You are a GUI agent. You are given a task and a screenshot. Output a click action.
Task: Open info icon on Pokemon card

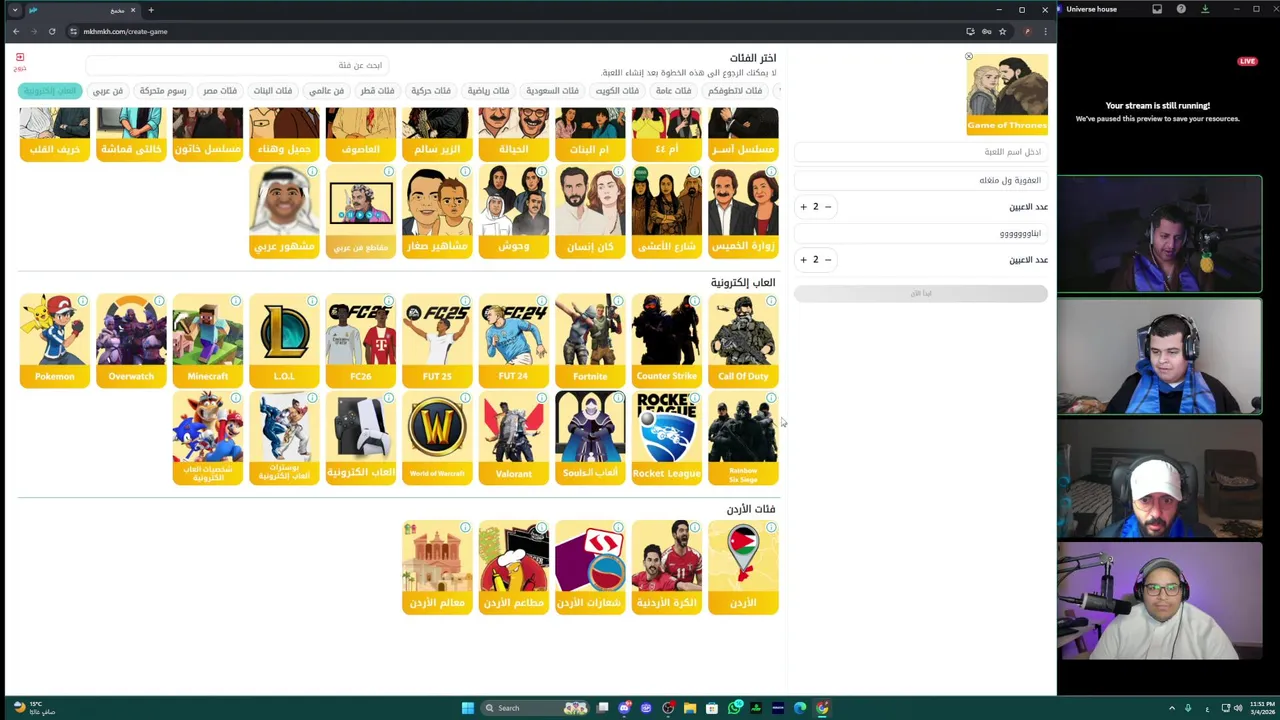pyautogui.click(x=82, y=301)
